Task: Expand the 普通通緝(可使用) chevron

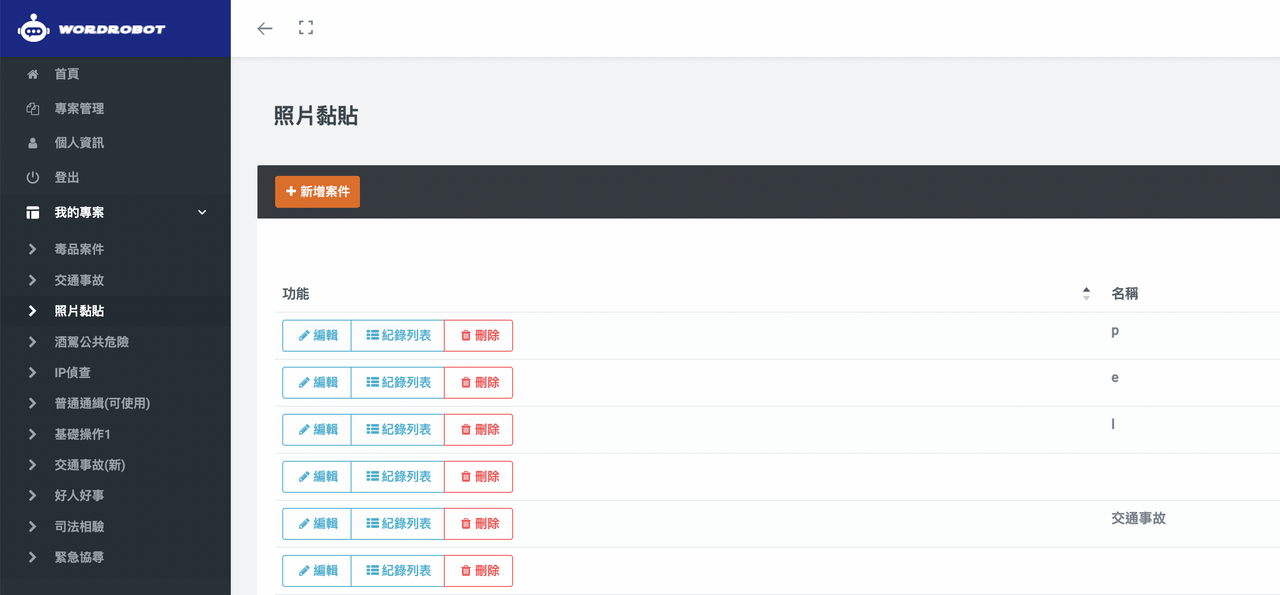Action: (33, 403)
